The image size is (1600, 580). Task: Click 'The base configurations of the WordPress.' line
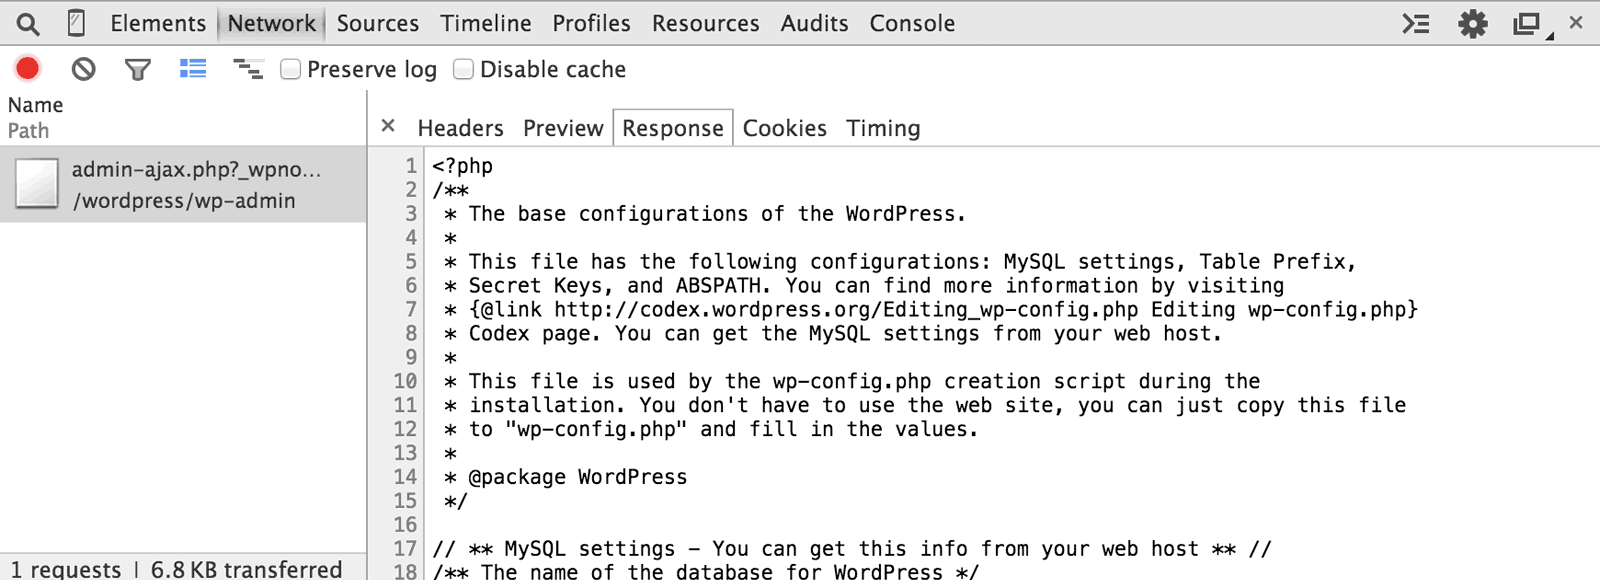pyautogui.click(x=705, y=214)
